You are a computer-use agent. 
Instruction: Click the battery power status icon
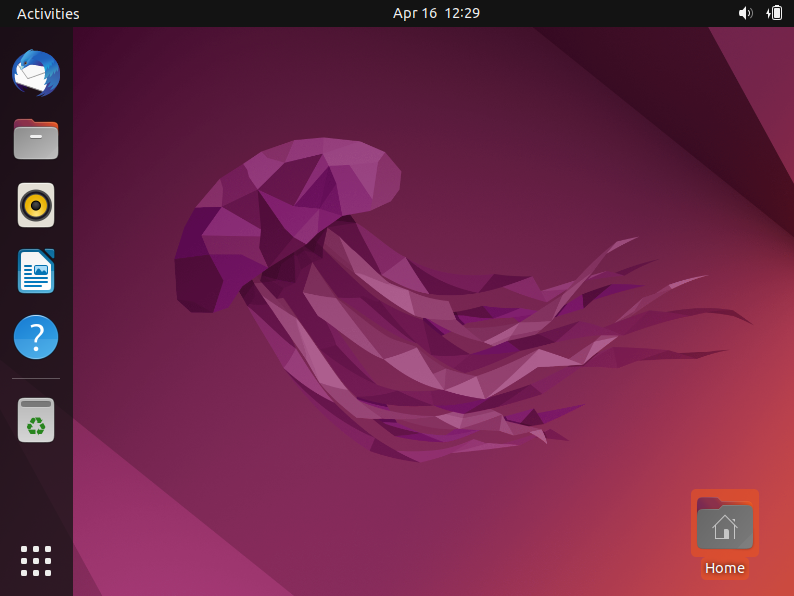point(774,13)
